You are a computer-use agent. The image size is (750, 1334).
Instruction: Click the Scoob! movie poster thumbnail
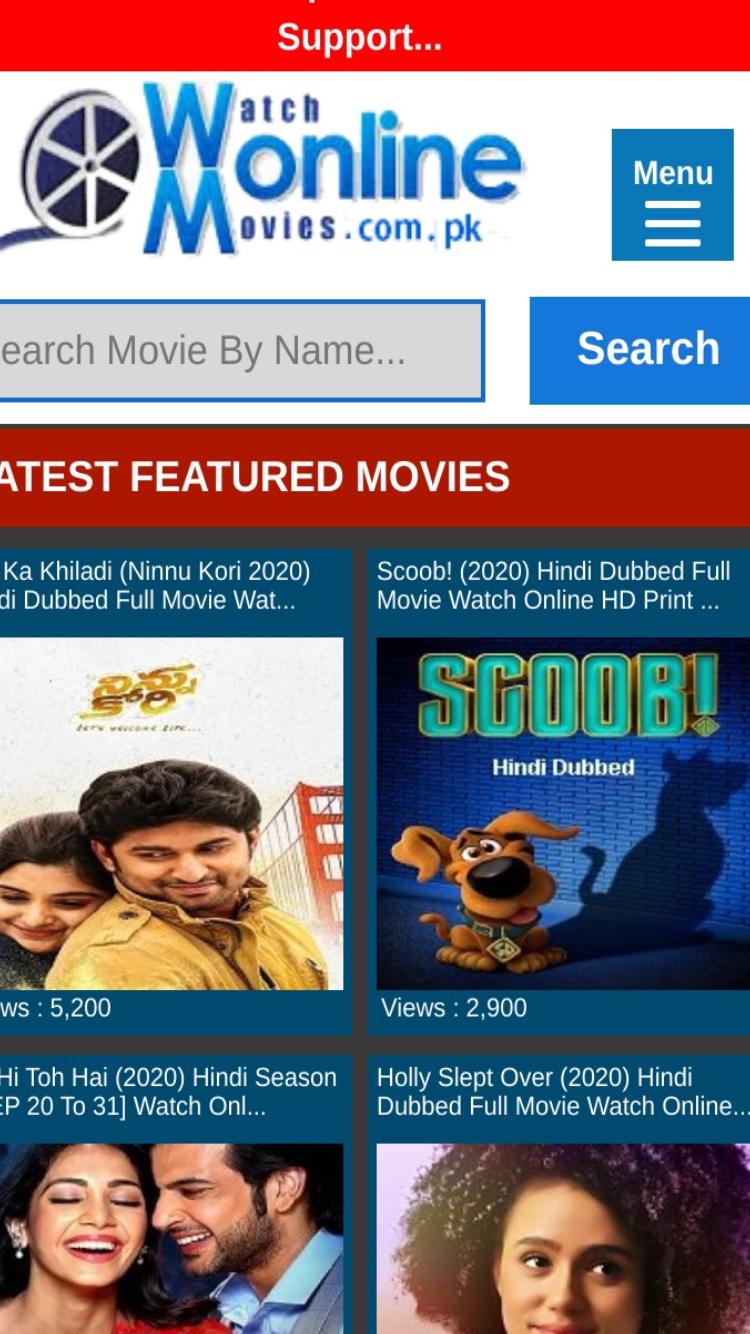(563, 814)
